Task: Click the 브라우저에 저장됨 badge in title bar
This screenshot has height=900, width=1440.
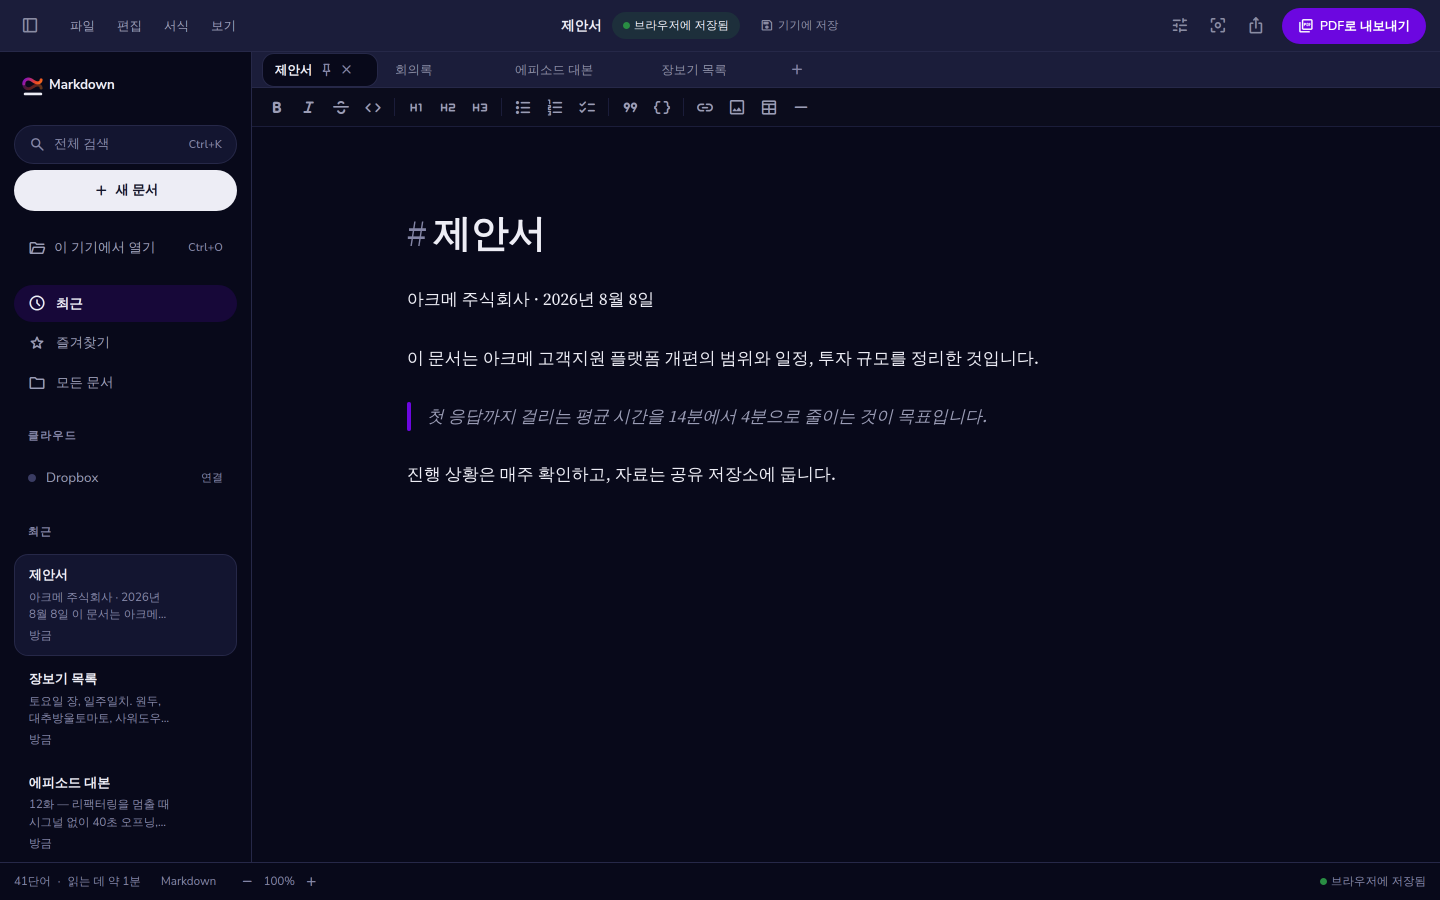Action: pos(676,25)
